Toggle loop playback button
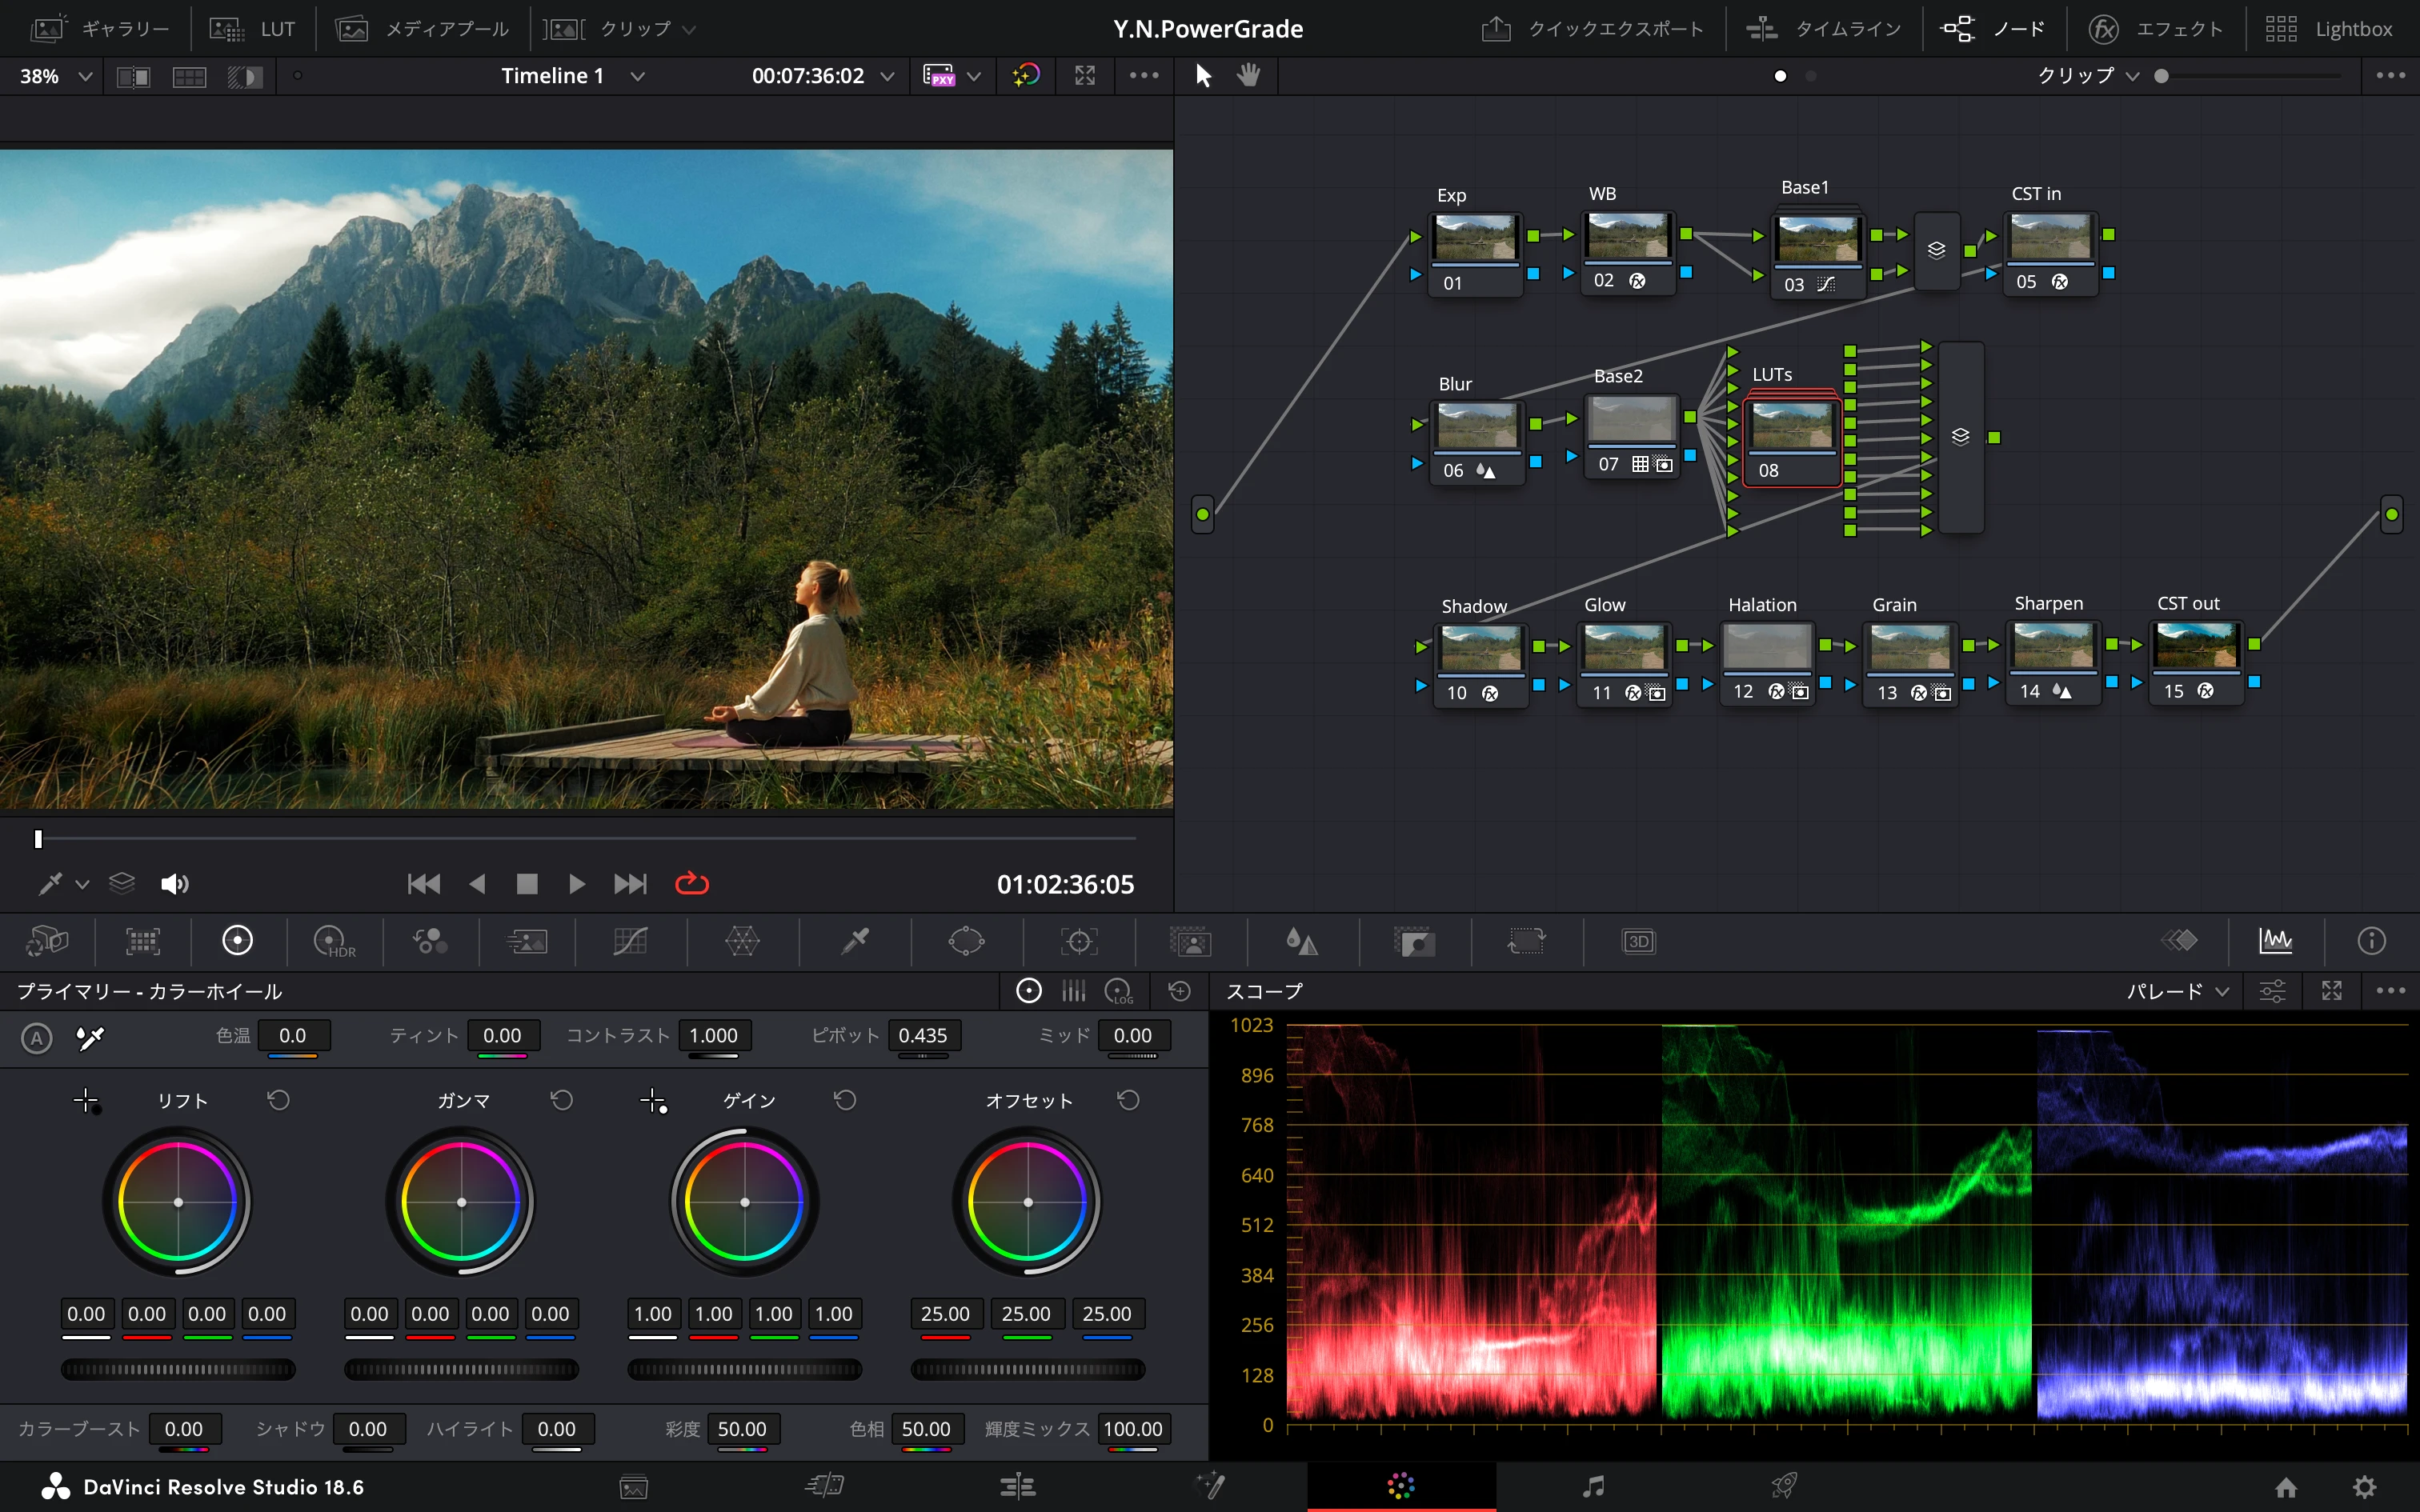The image size is (2420, 1512). click(691, 884)
